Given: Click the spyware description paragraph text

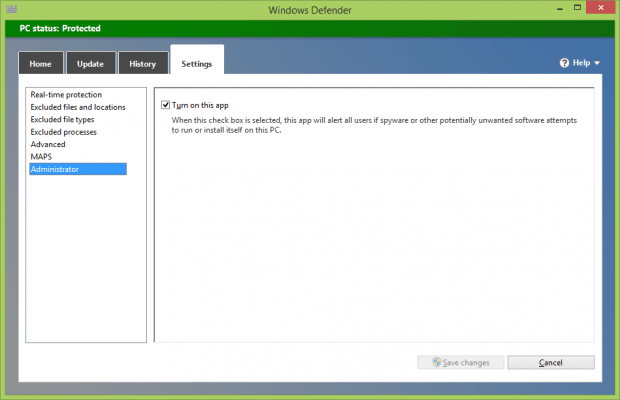Looking at the screenshot, I should [x=374, y=125].
